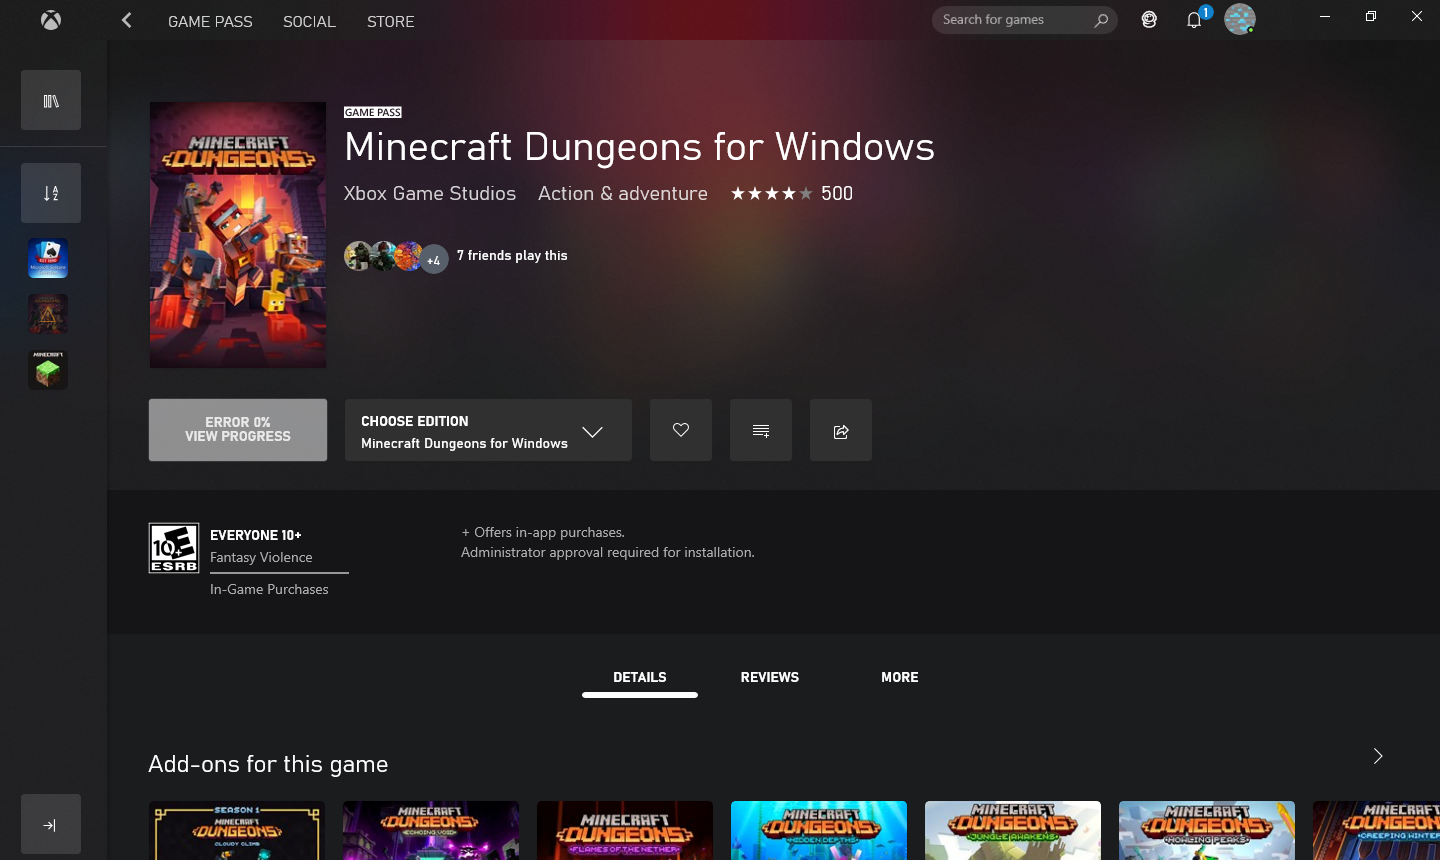Click the '7 friends play this' link
The image size is (1440, 860).
coord(512,256)
